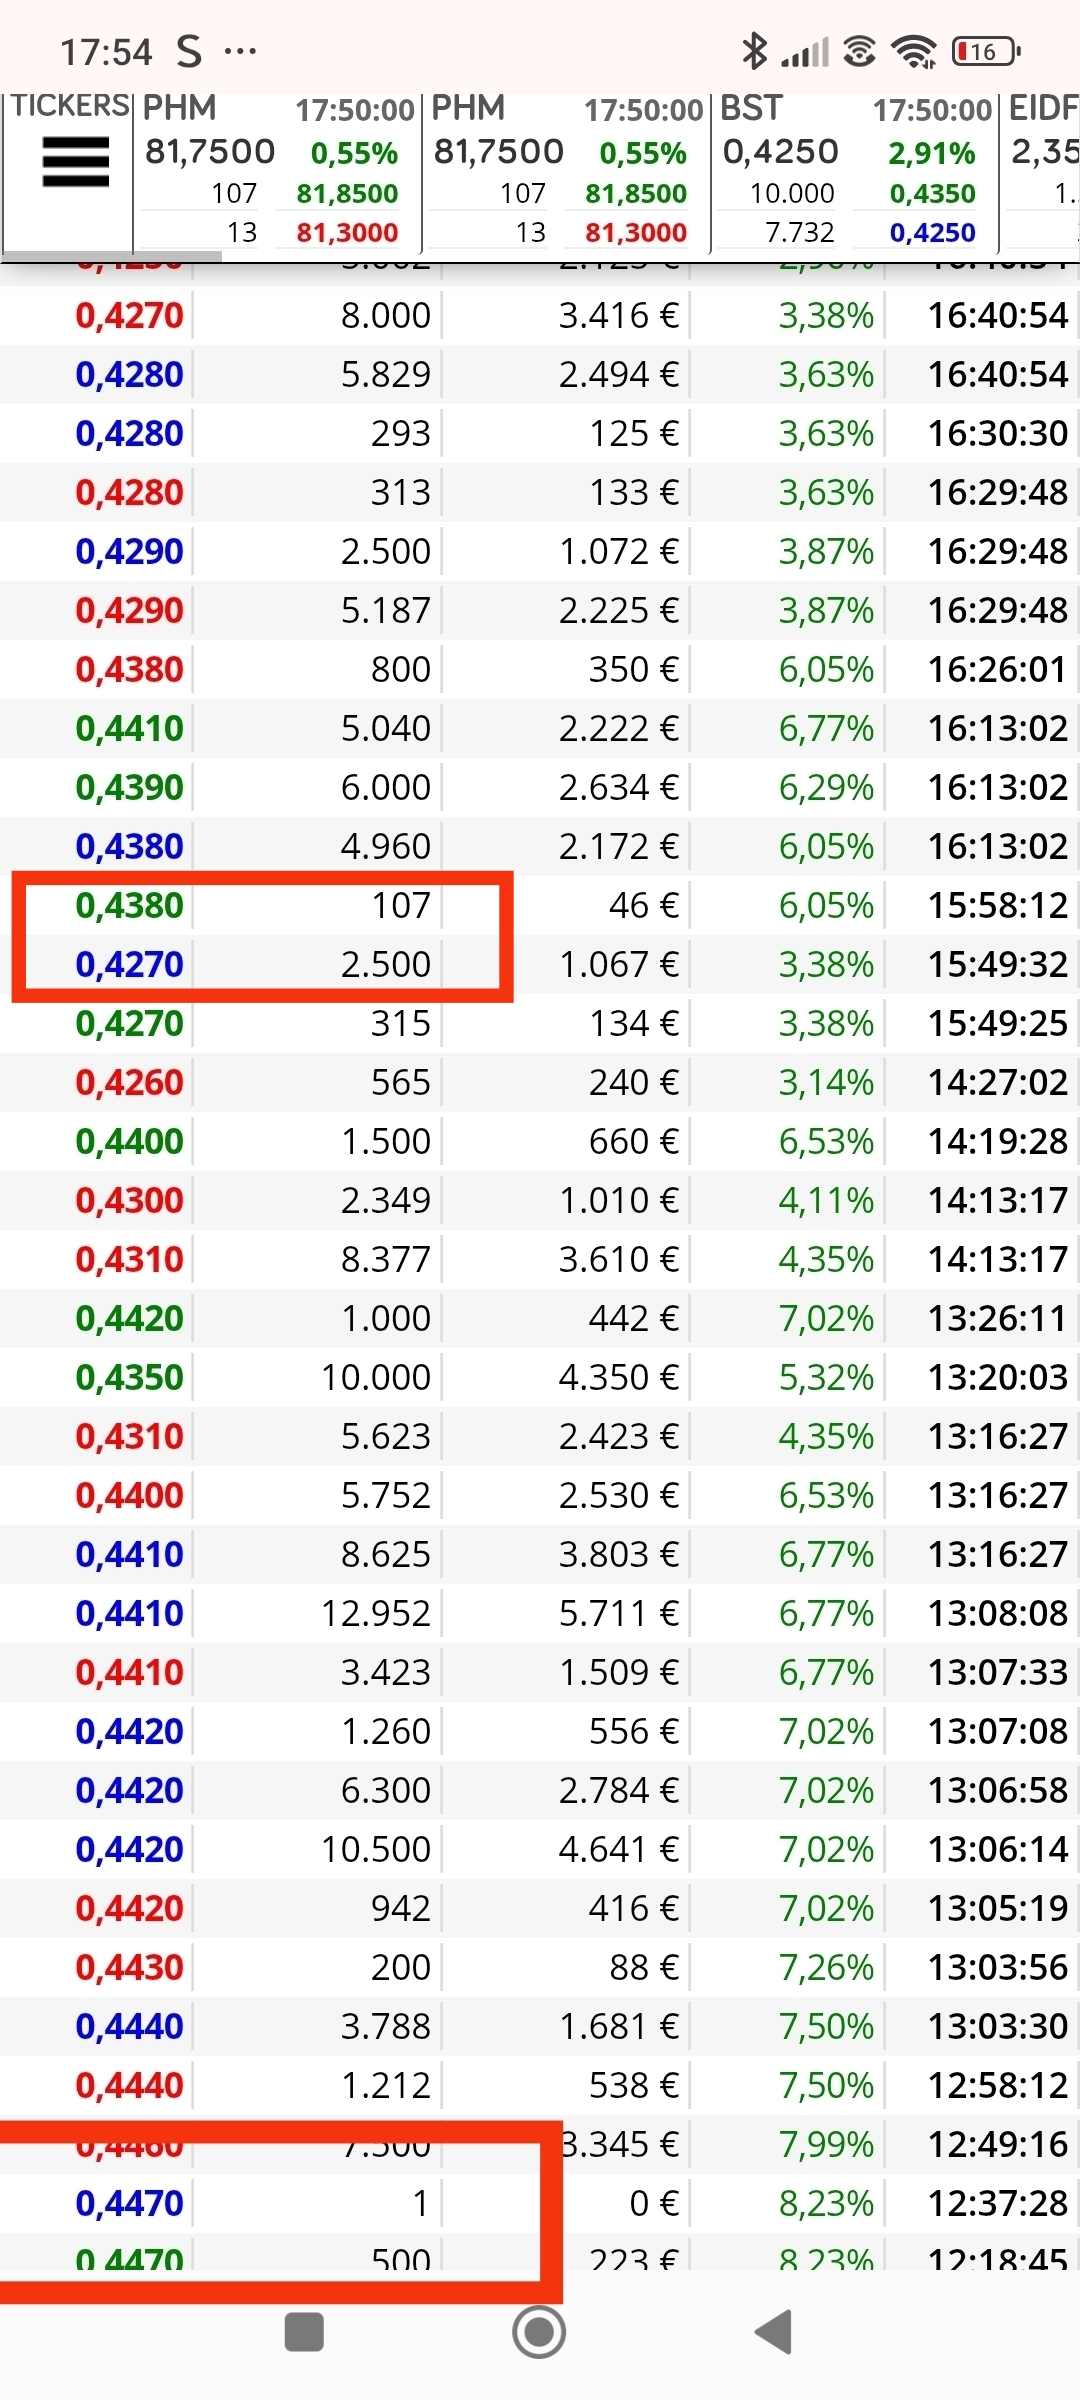
Task: Tap the BST change 2,91%
Action: pos(931,153)
